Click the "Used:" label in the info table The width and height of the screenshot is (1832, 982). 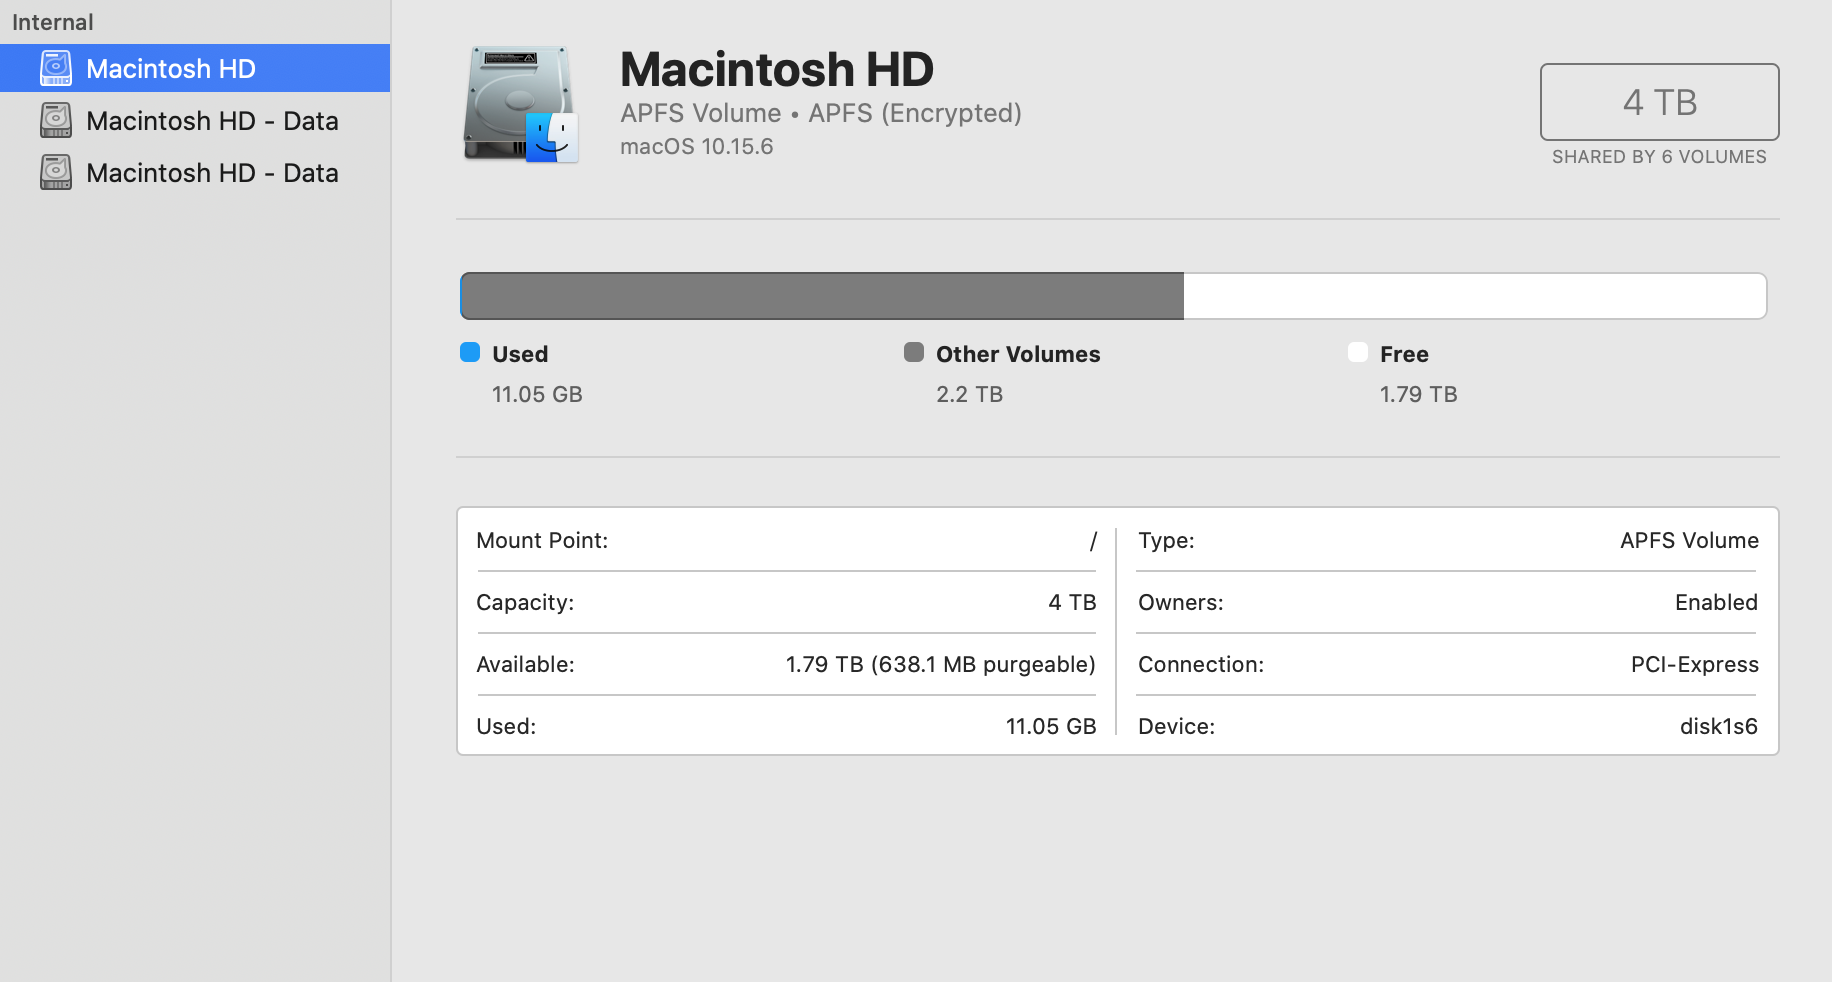click(x=506, y=726)
